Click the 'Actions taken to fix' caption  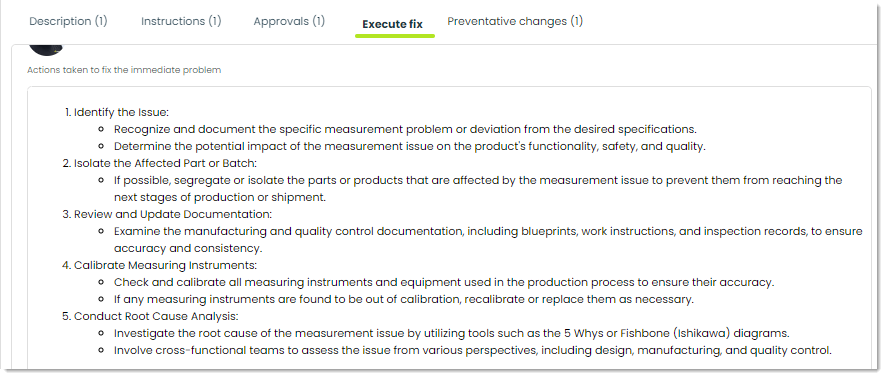point(124,70)
